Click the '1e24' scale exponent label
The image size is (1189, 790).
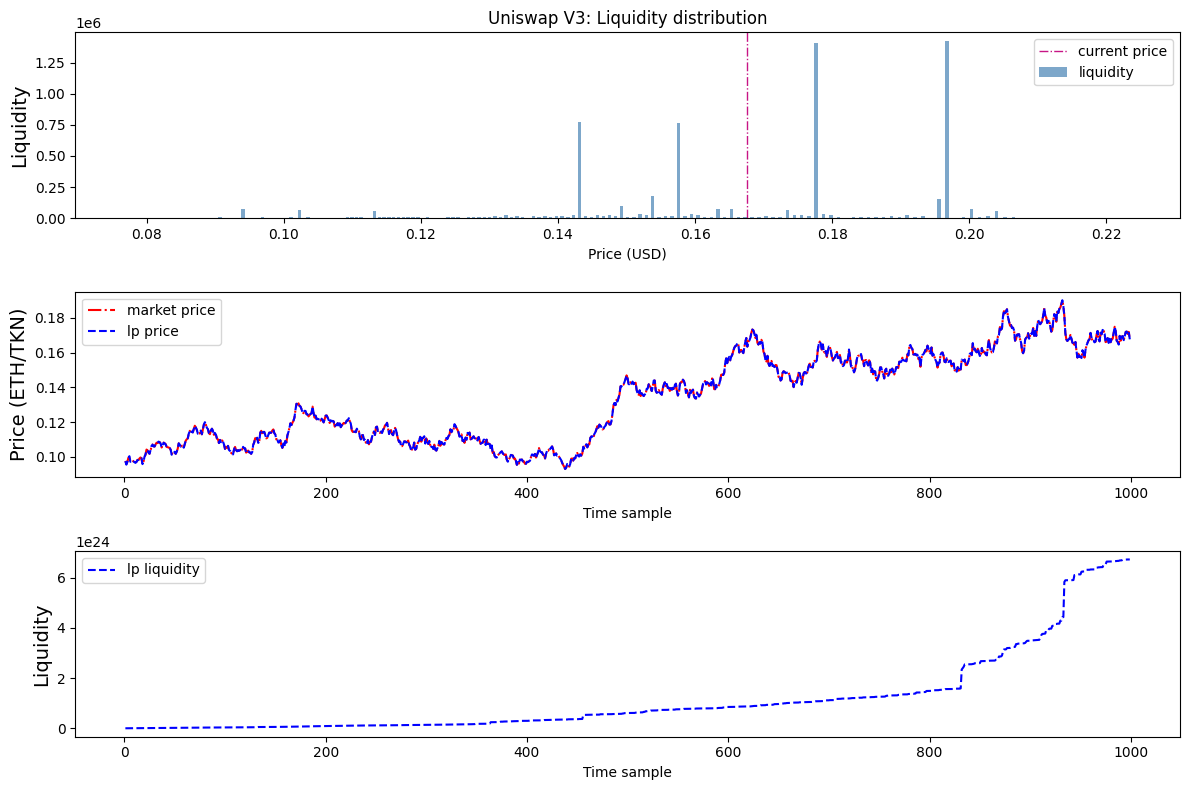point(93,542)
